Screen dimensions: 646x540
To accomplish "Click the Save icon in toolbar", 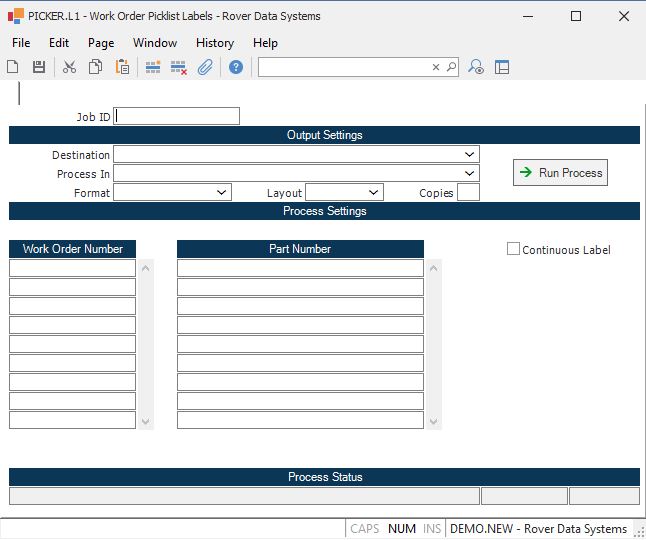I will (39, 67).
